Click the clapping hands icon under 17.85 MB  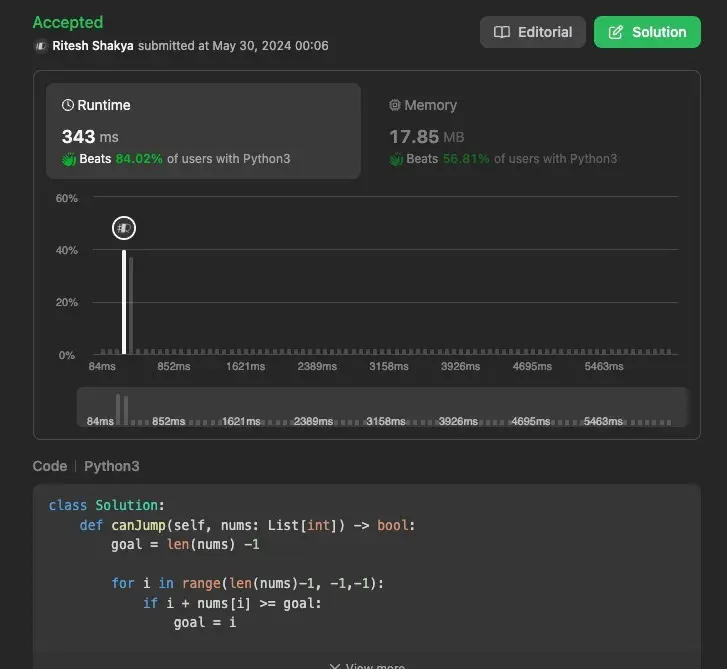click(x=395, y=159)
